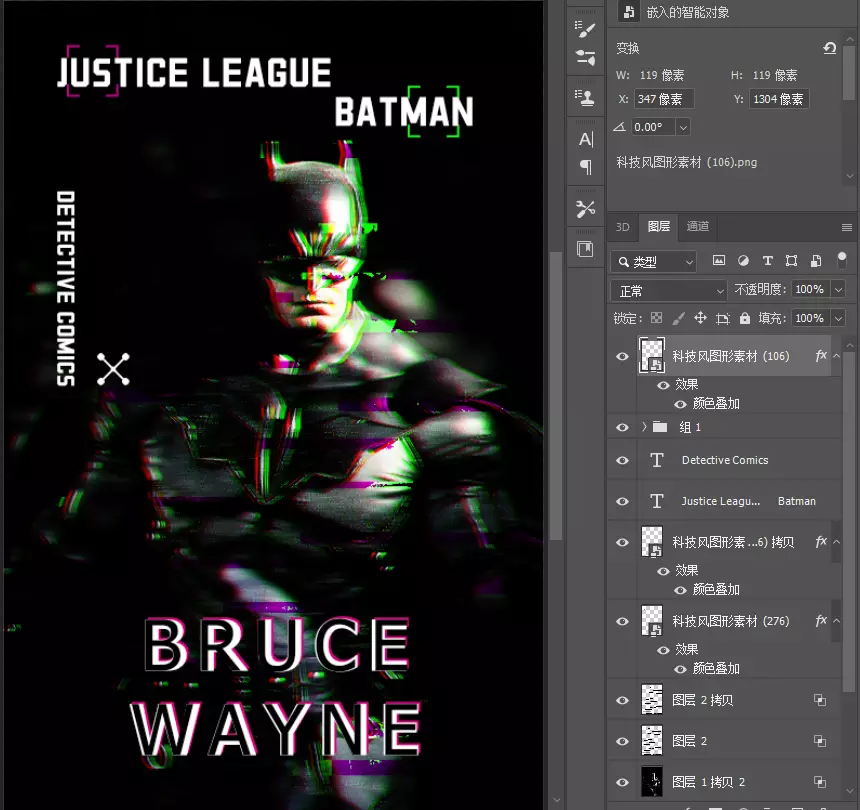This screenshot has width=860, height=810.
Task: Click the canvas vertical scrollbar
Action: click(x=556, y=395)
